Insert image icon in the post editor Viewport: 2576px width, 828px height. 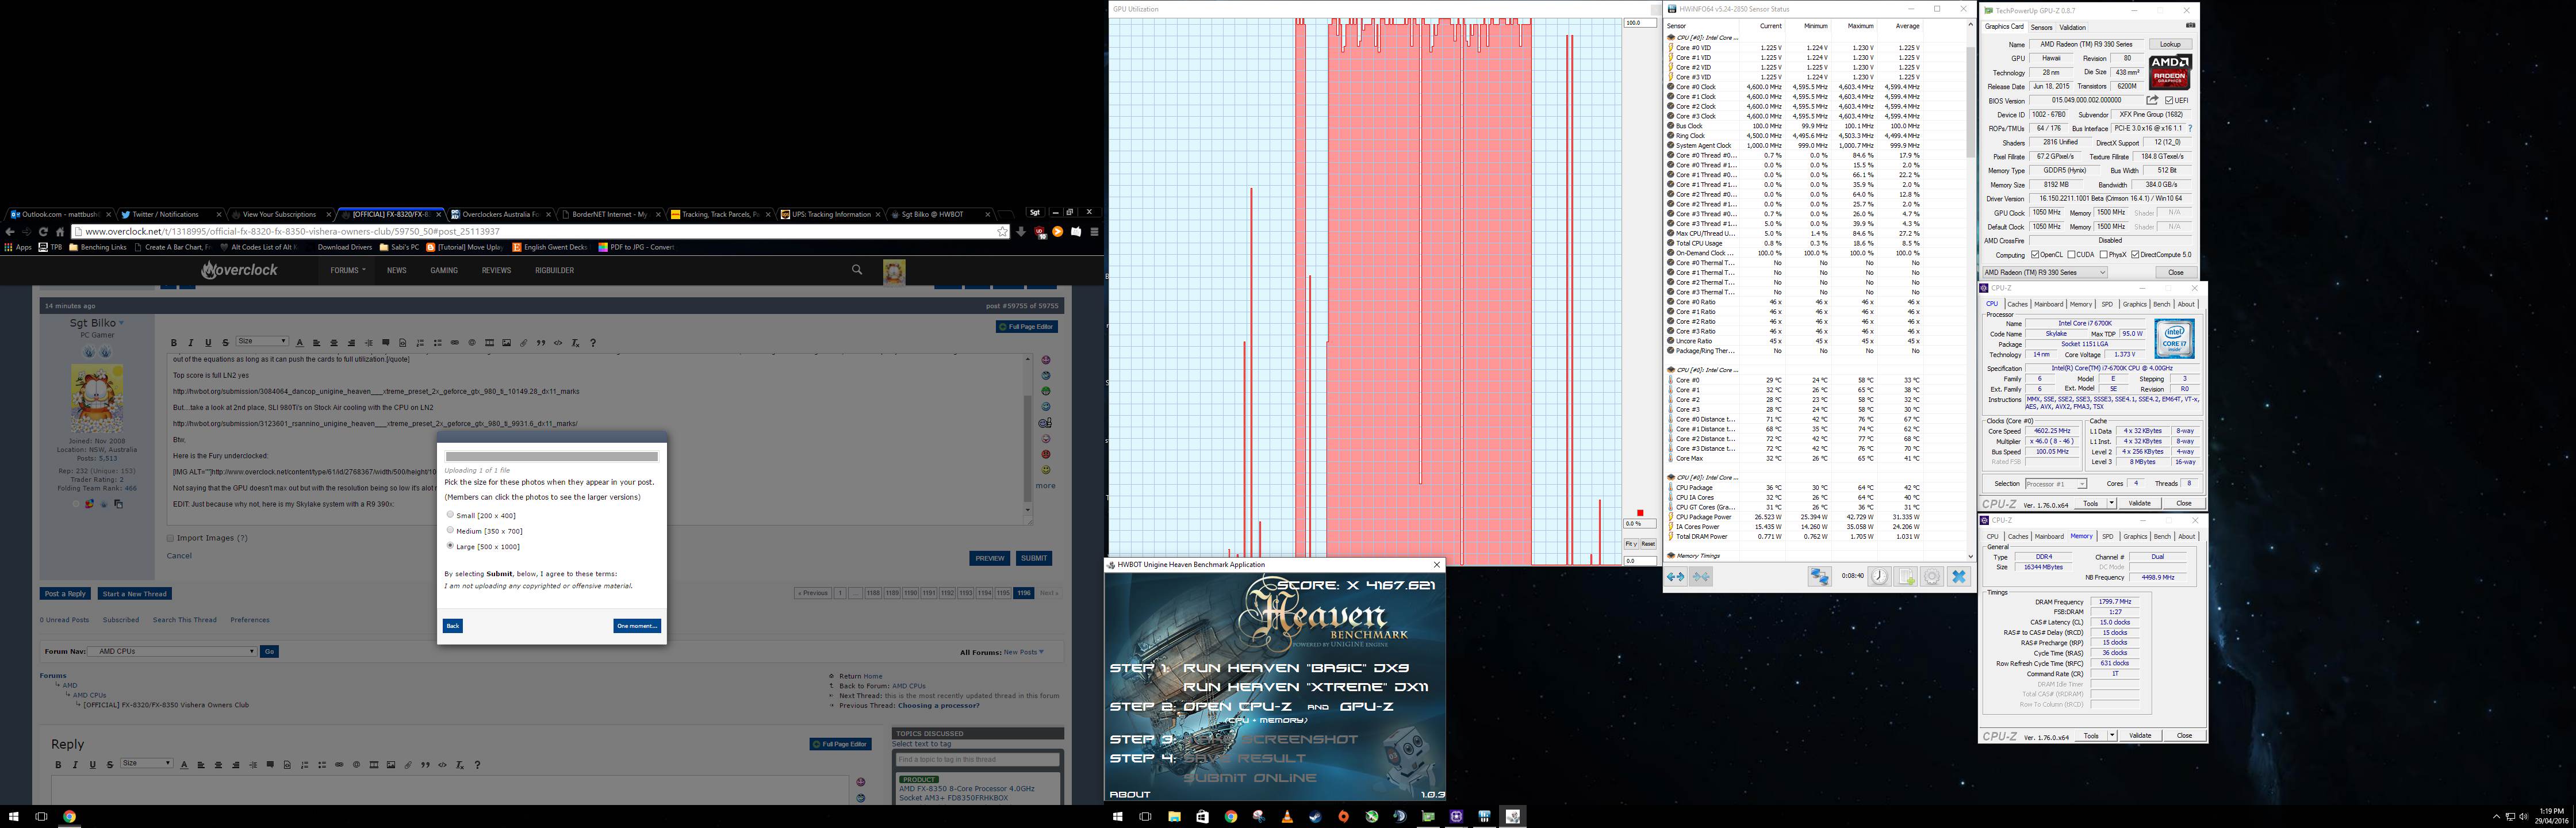coord(506,343)
